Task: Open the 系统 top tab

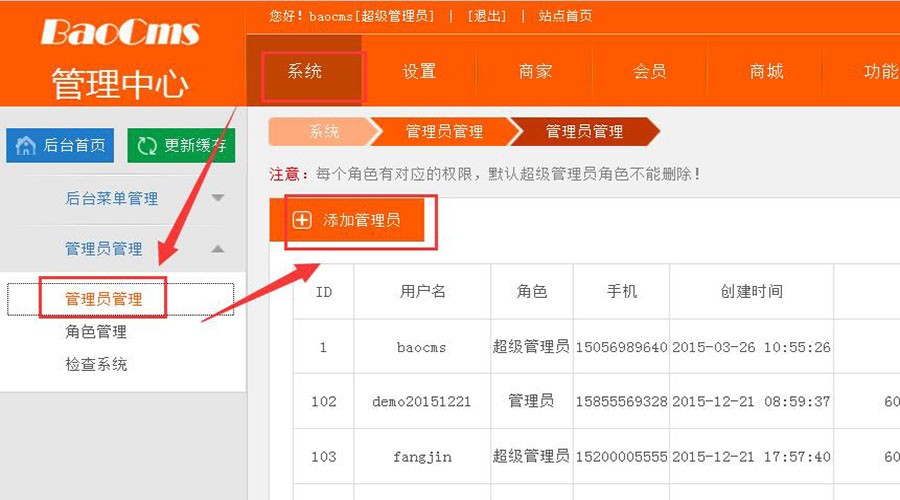Action: (304, 71)
